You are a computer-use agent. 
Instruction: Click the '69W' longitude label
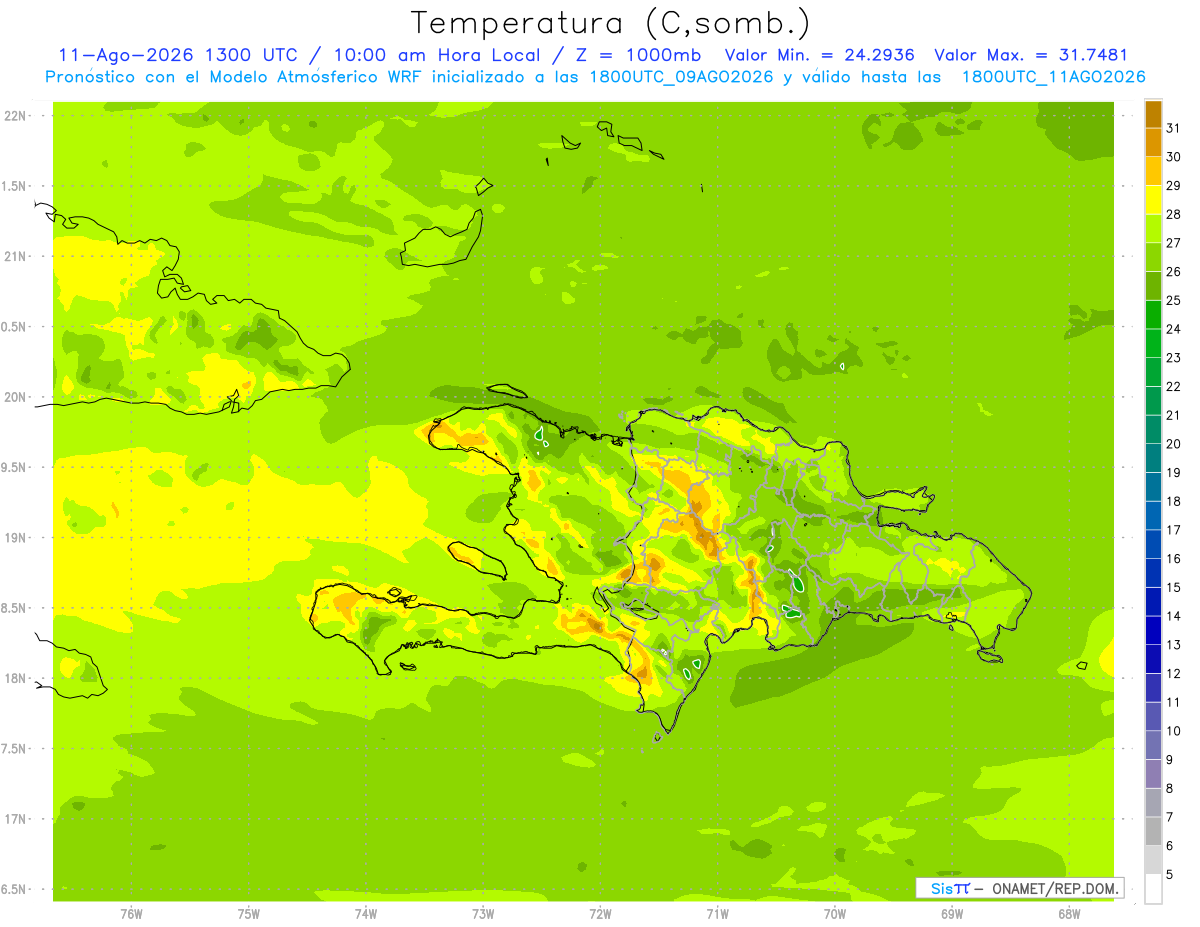coord(952,913)
